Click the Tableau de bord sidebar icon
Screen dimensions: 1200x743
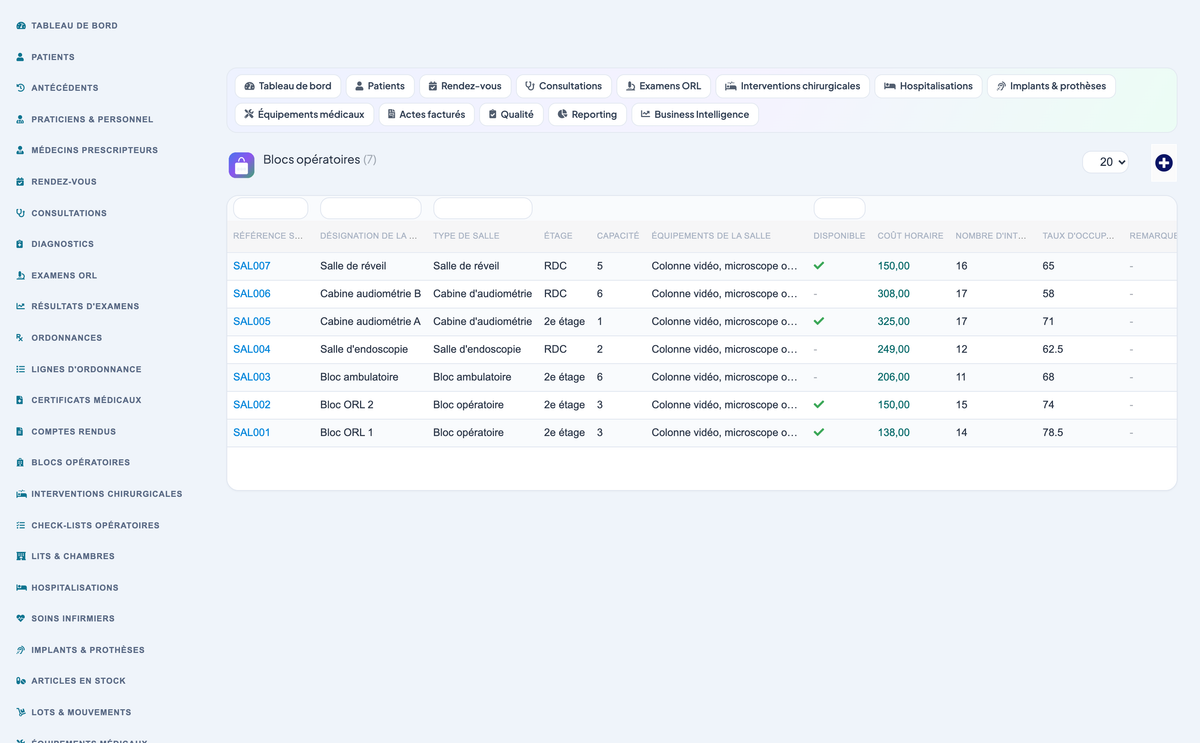[x=21, y=26]
